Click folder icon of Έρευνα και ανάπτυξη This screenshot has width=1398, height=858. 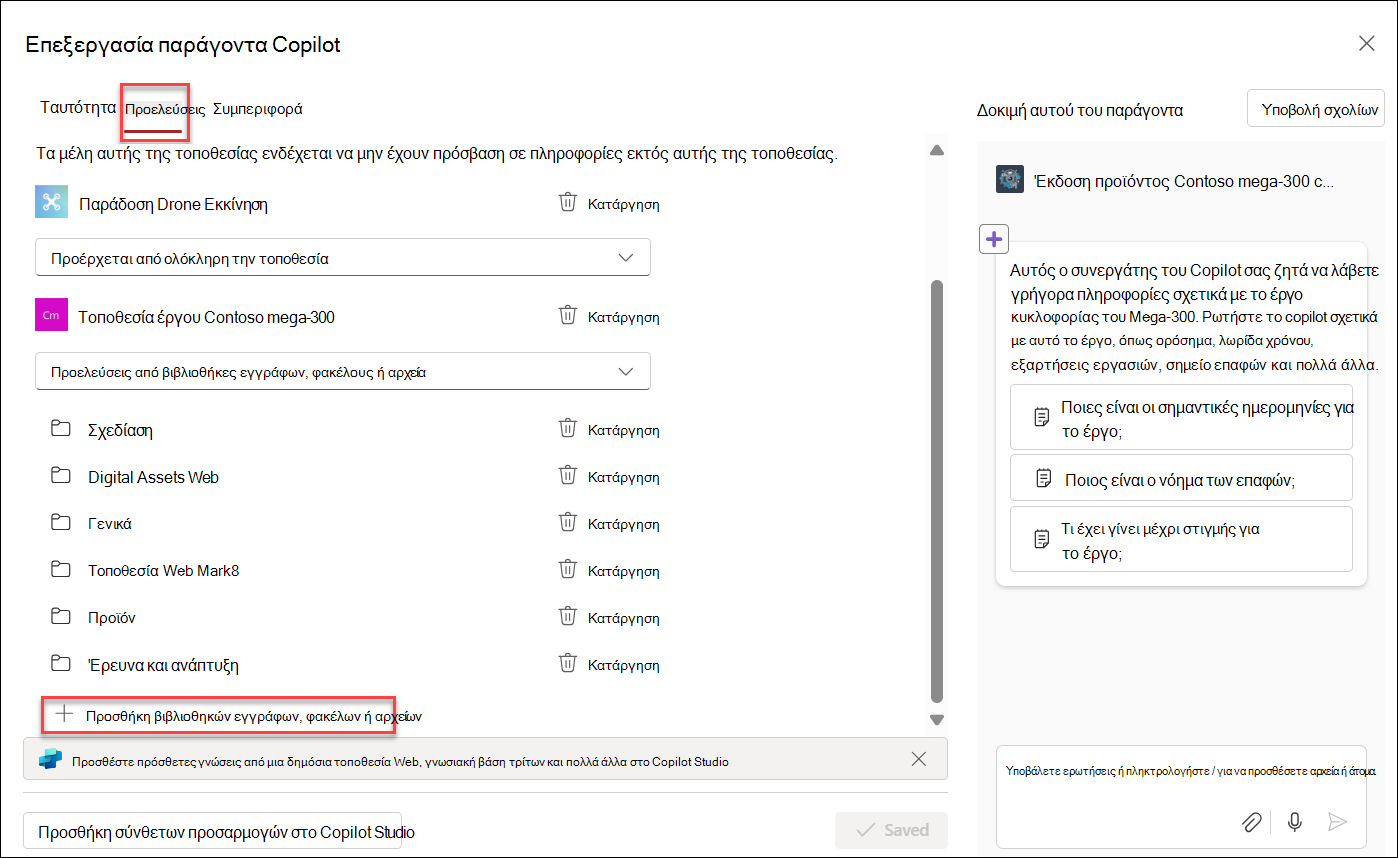point(61,664)
